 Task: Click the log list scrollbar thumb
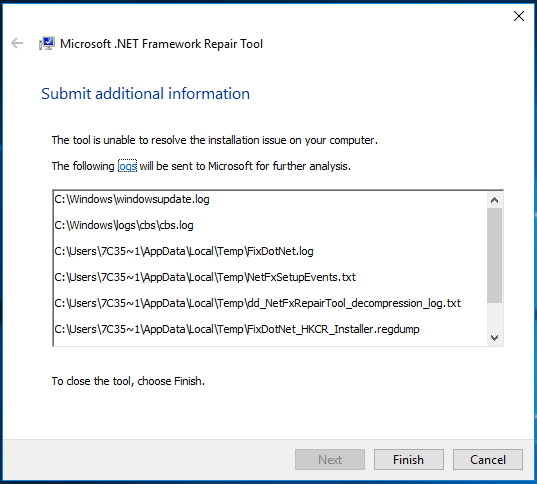pos(494,255)
